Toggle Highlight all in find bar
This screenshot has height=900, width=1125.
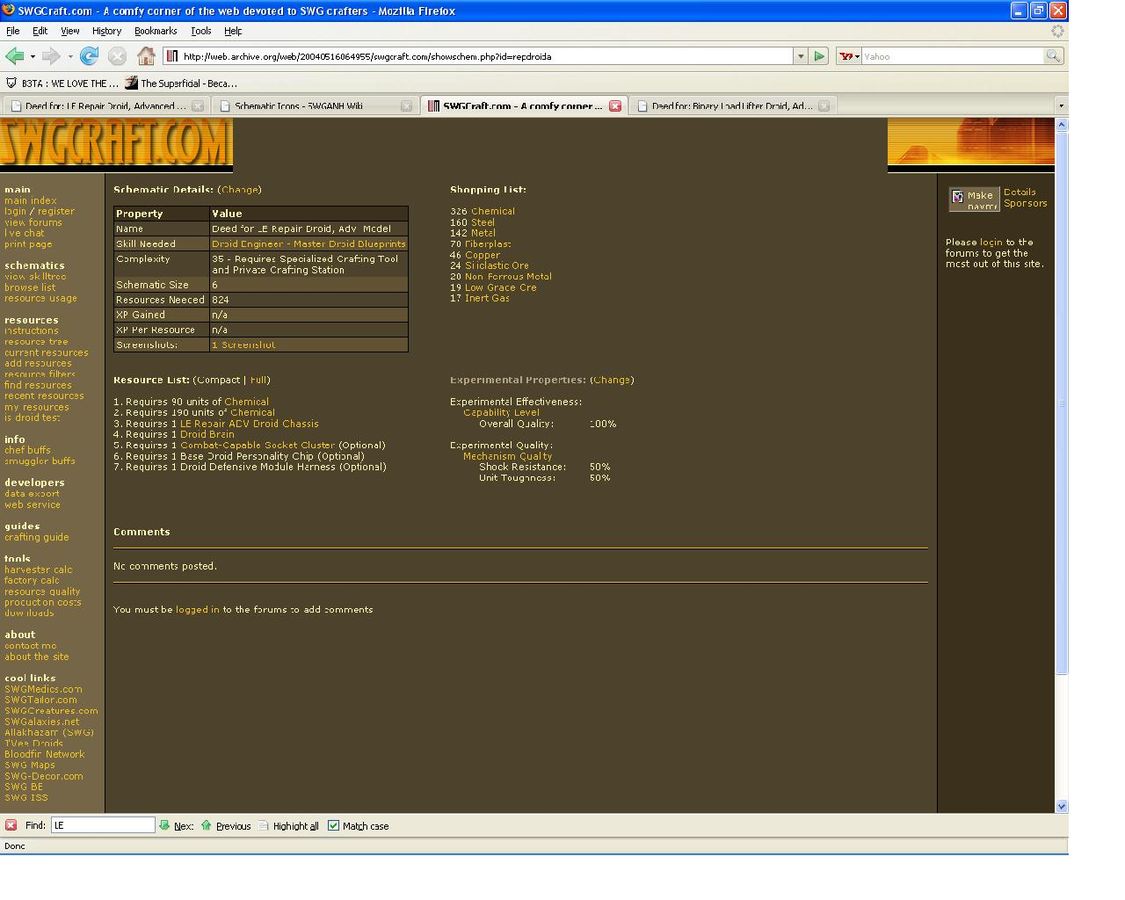click(264, 826)
